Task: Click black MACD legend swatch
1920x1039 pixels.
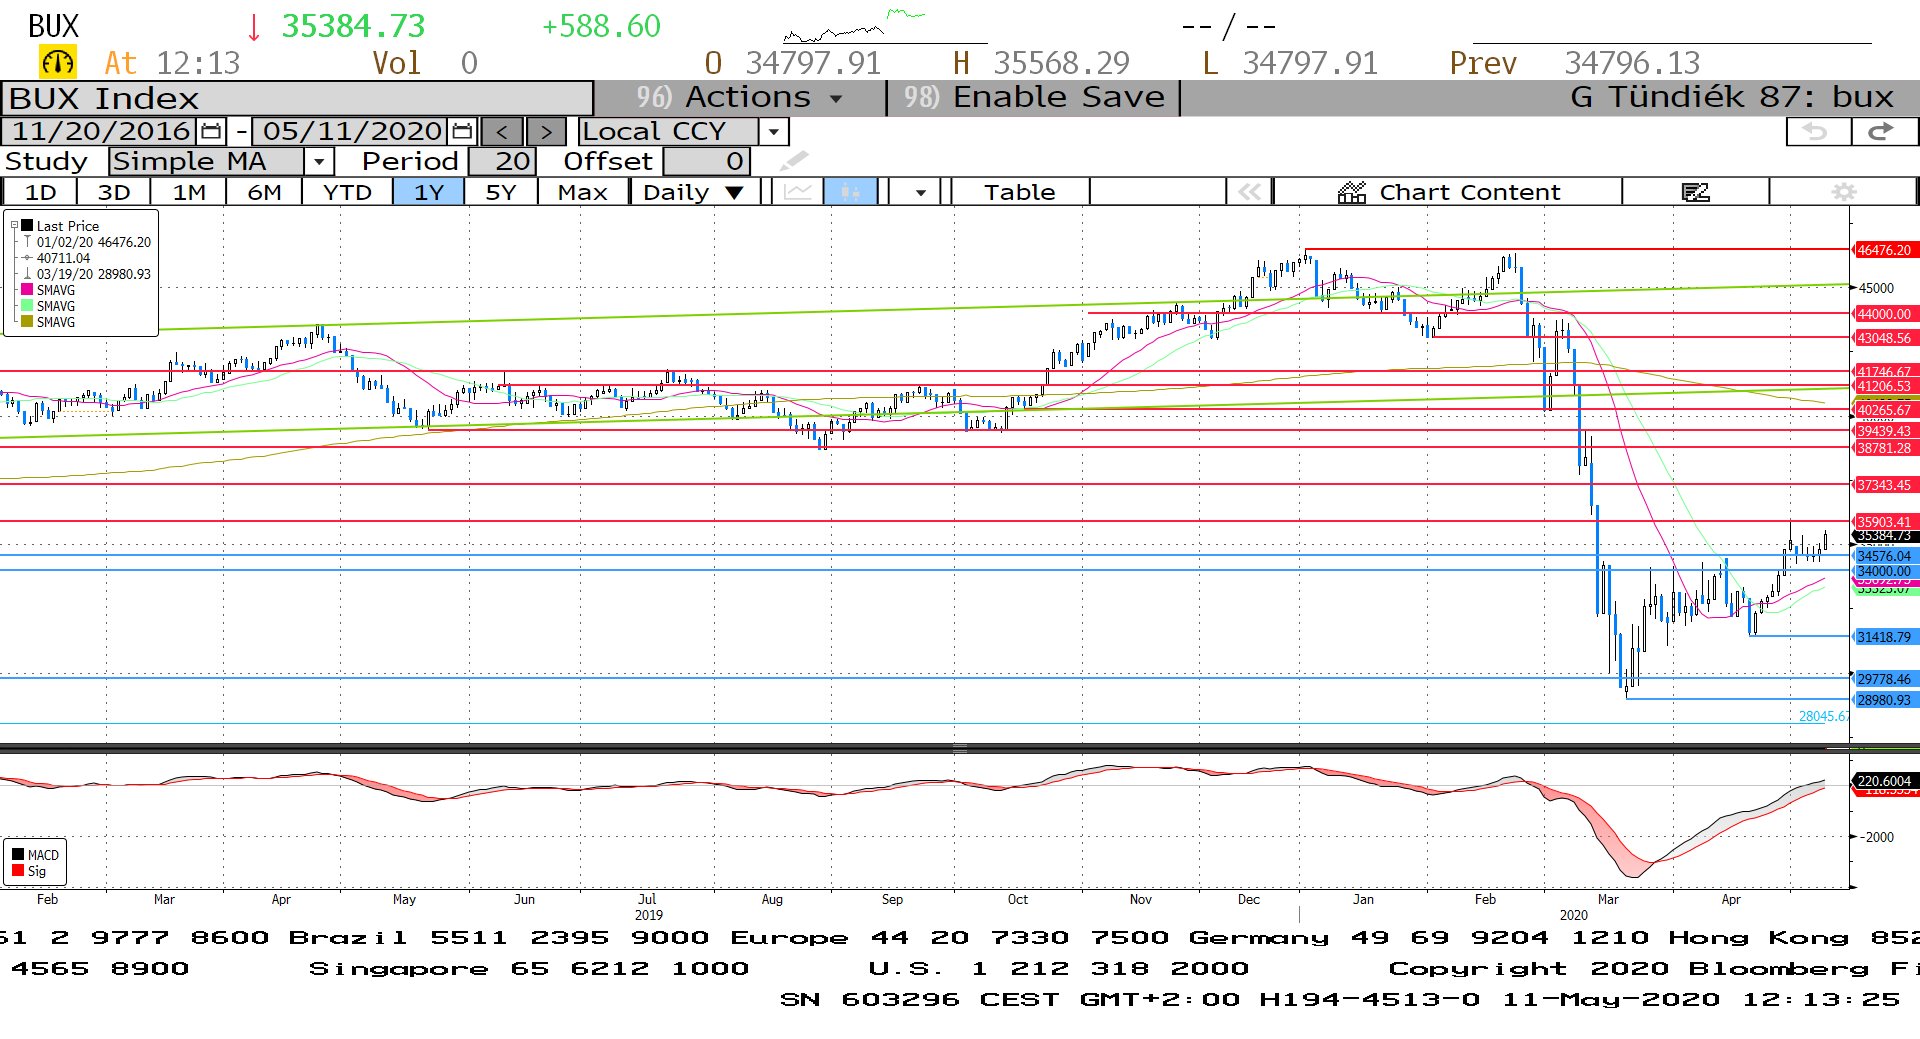Action: [x=18, y=854]
